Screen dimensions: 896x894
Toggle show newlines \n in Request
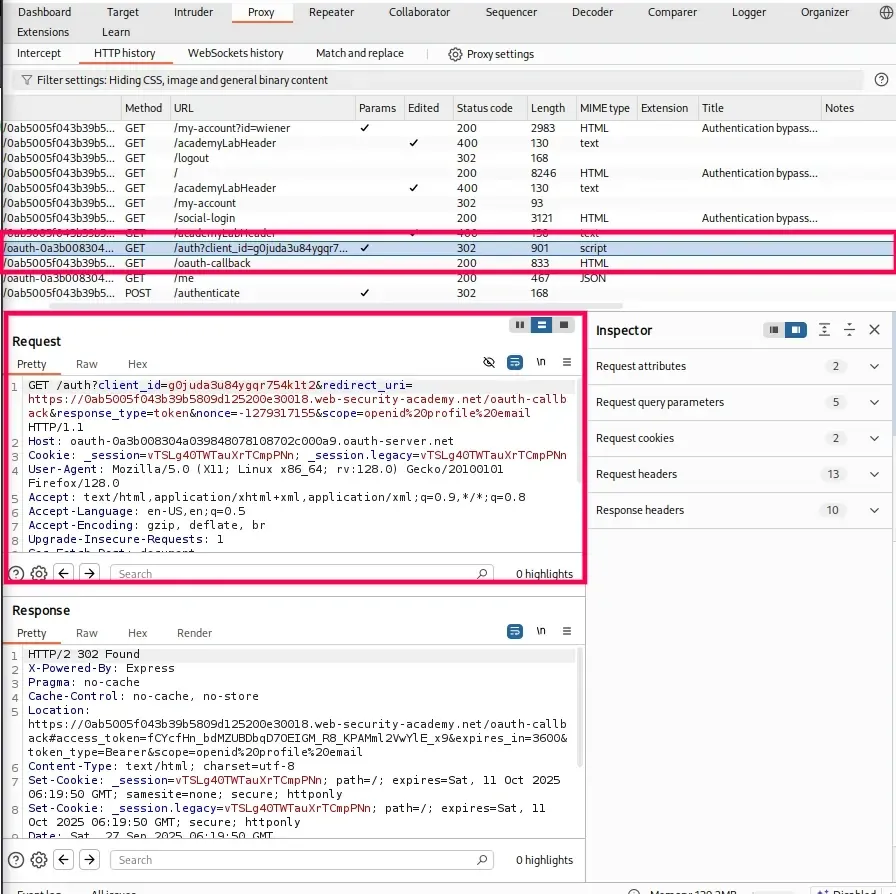click(541, 362)
